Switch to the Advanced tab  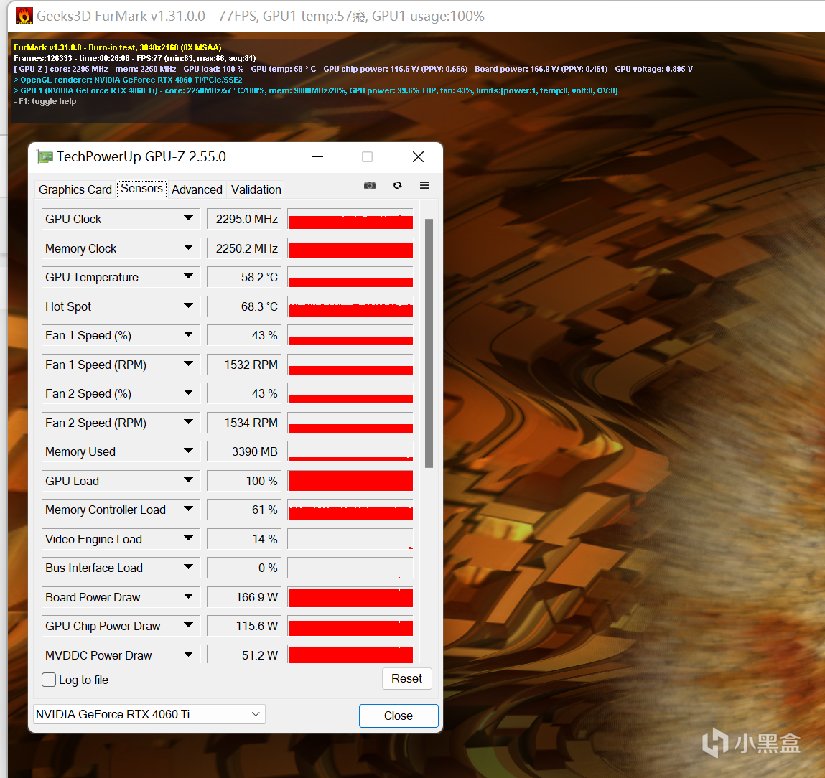(197, 189)
